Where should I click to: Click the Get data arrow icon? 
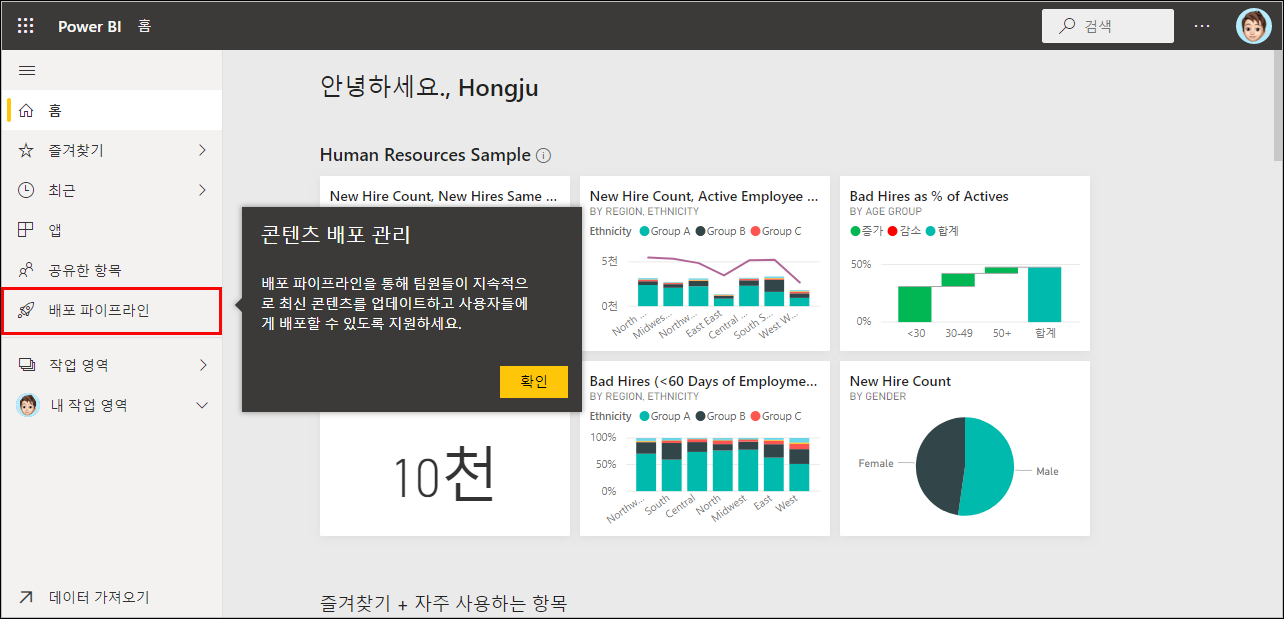point(26,597)
